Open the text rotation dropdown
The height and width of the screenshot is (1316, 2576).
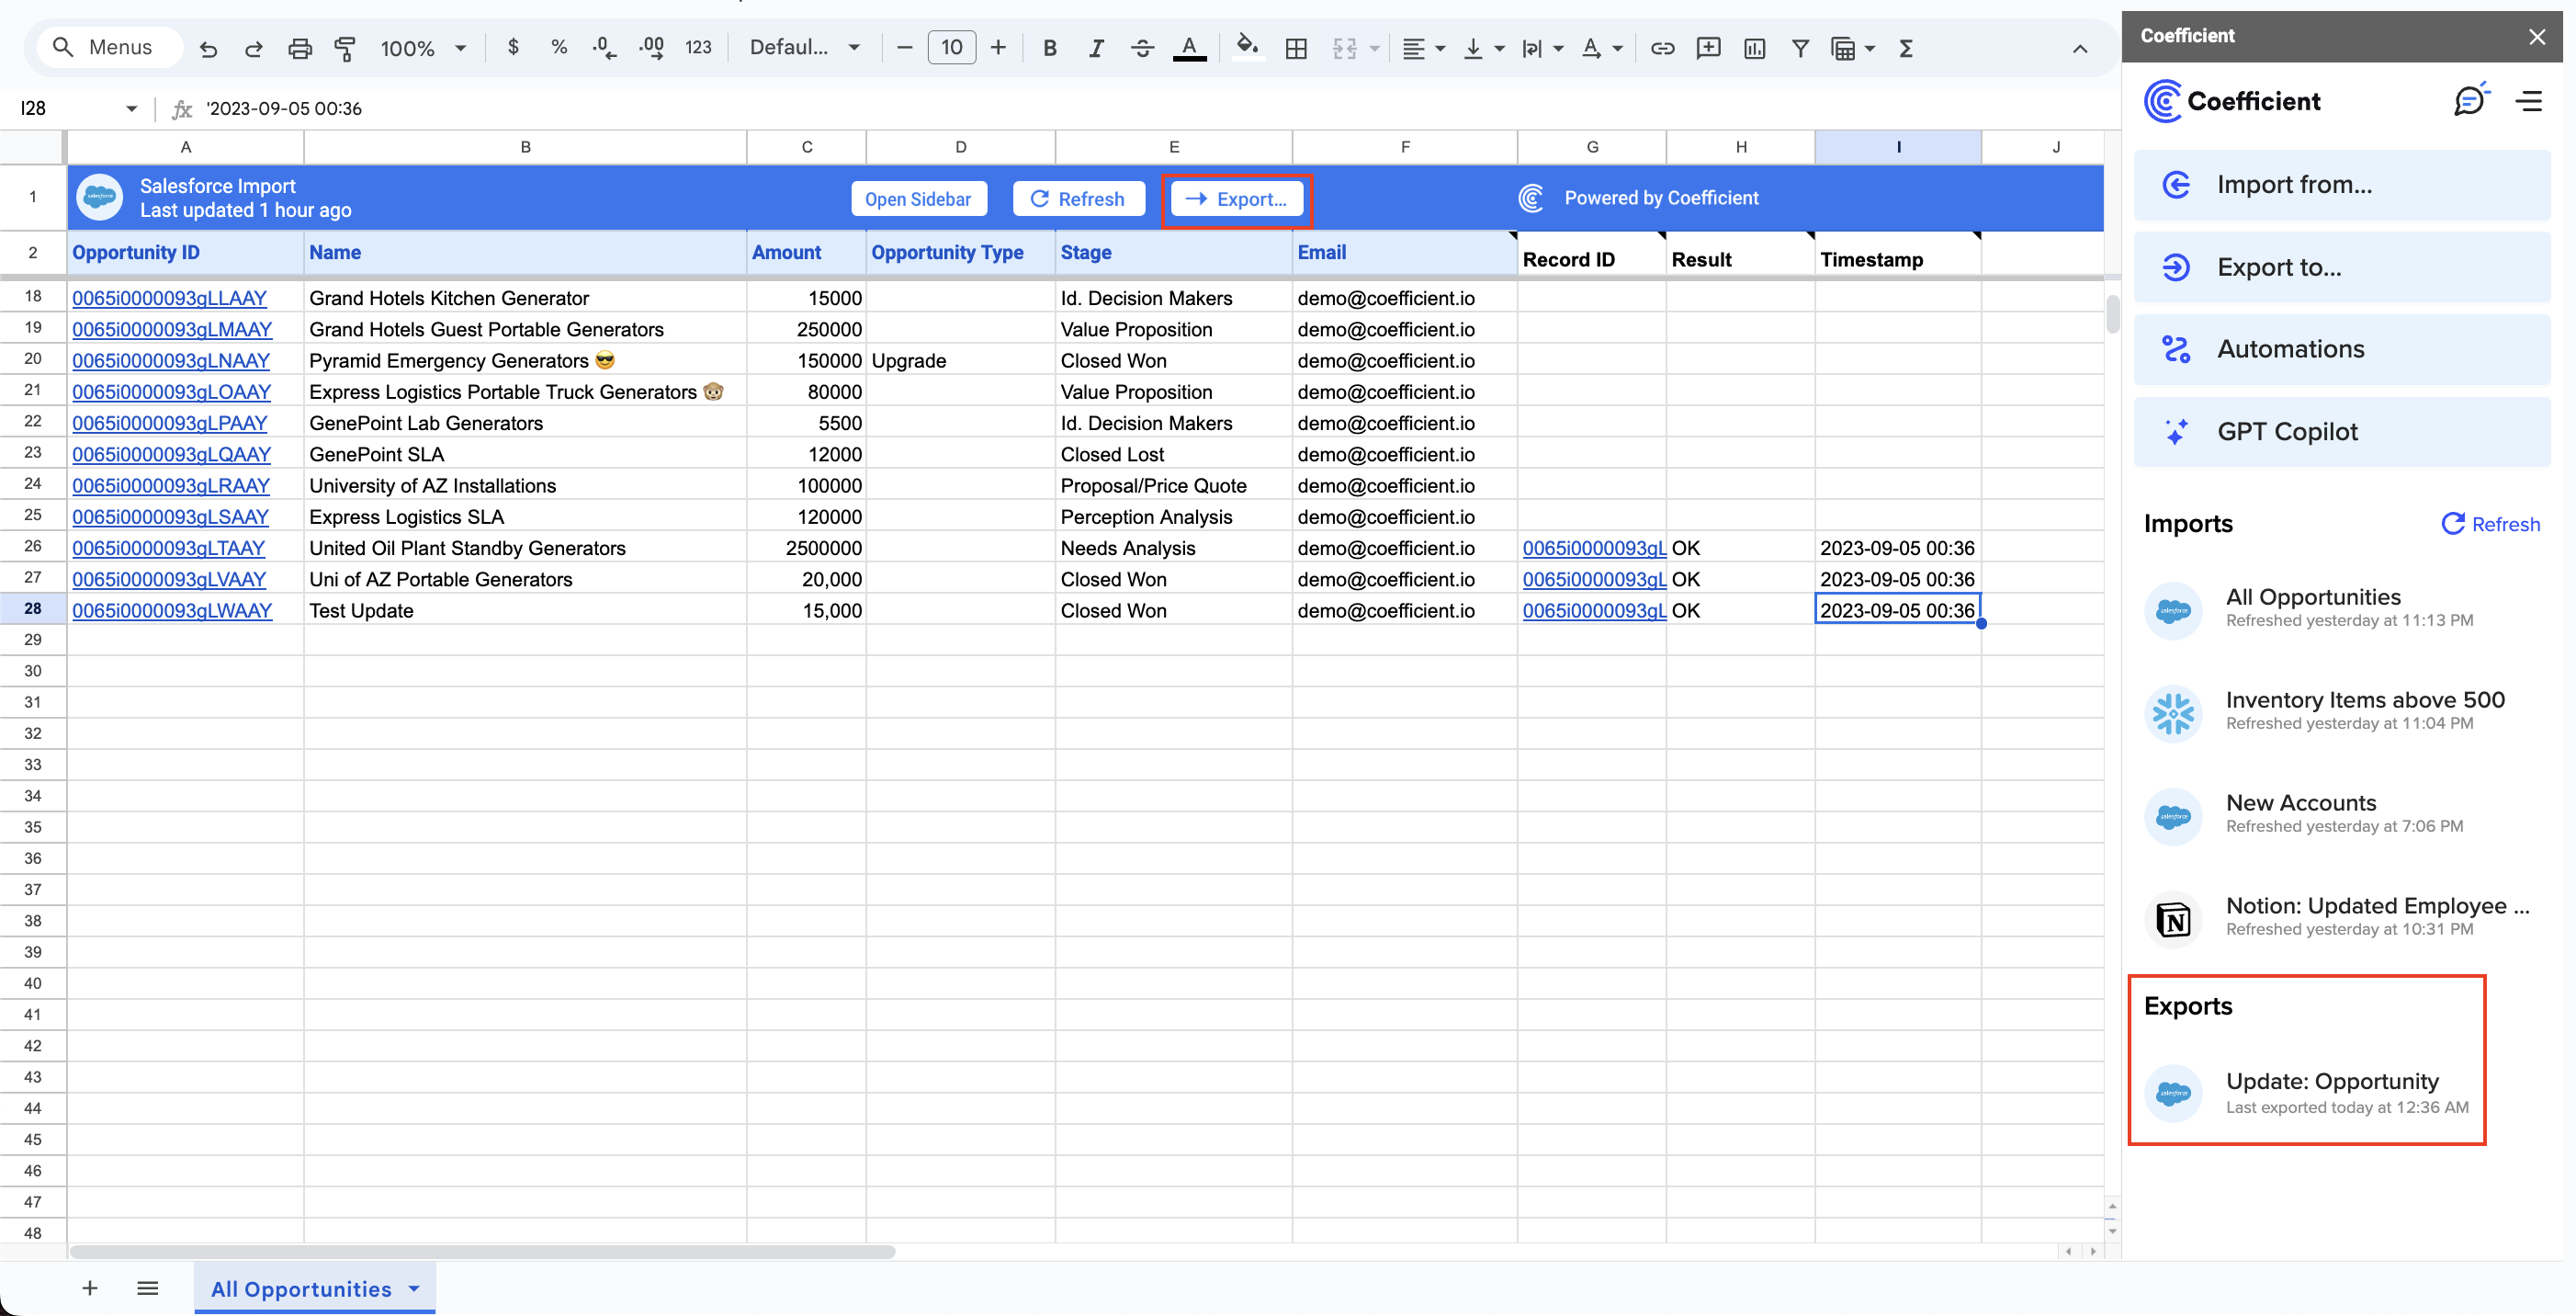point(1602,48)
